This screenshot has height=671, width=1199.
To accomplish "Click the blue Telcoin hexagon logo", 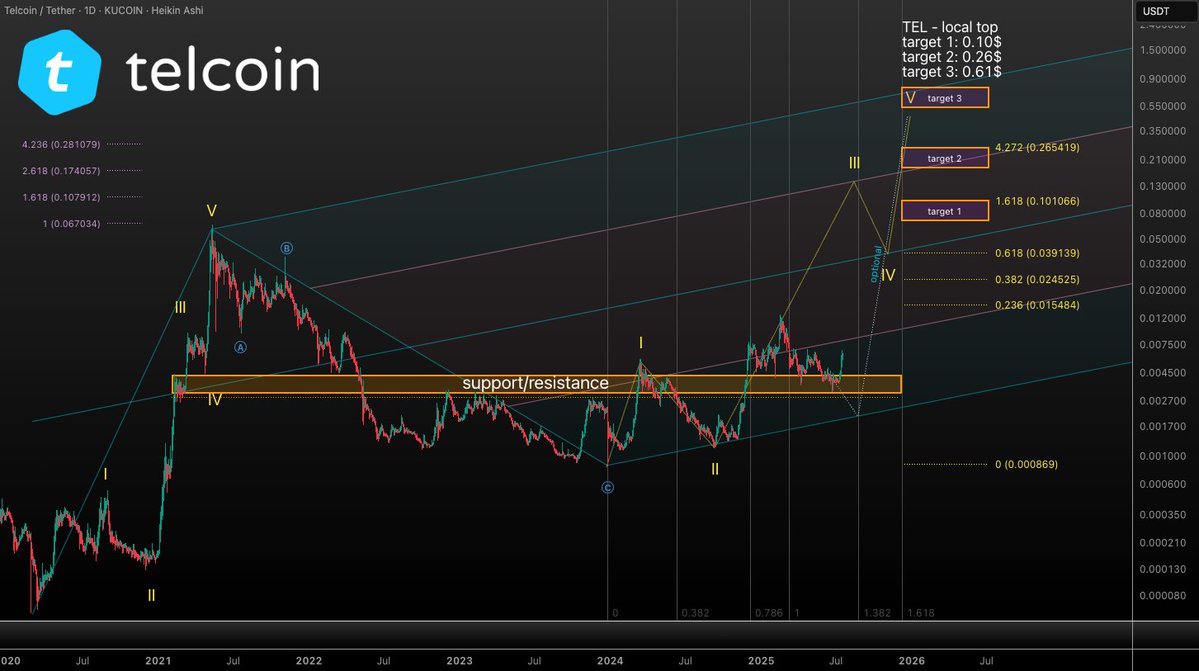I will tap(60, 73).
